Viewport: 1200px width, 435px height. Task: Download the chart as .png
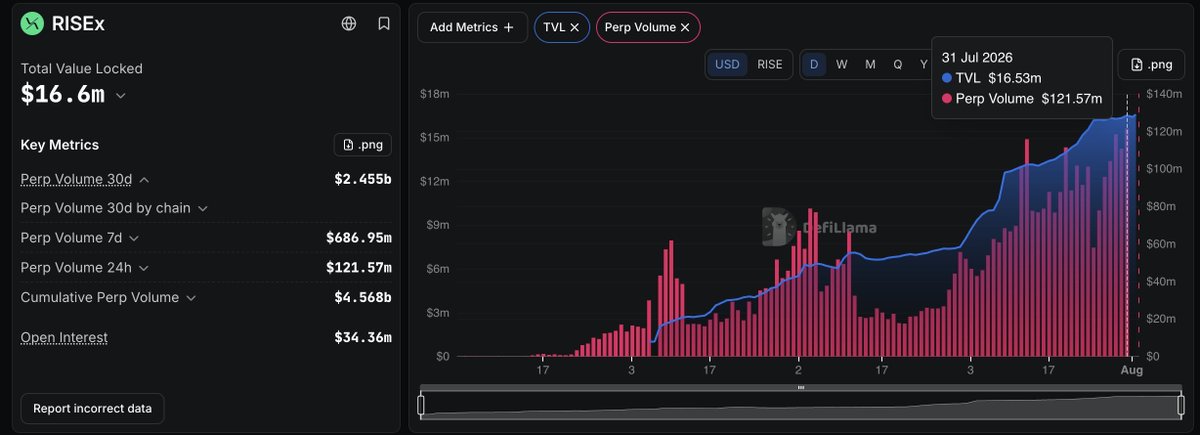click(1150, 64)
